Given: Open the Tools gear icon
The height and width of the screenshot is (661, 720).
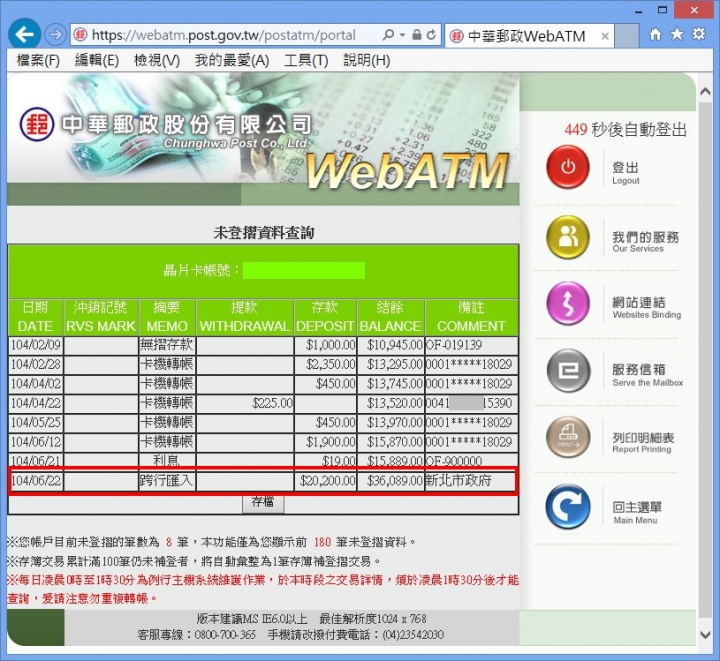Looking at the screenshot, I should click(698, 34).
